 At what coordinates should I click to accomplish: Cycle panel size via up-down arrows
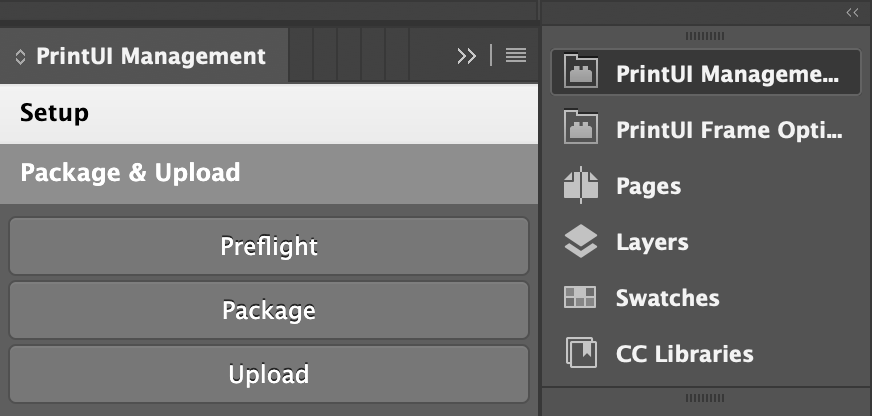20,57
